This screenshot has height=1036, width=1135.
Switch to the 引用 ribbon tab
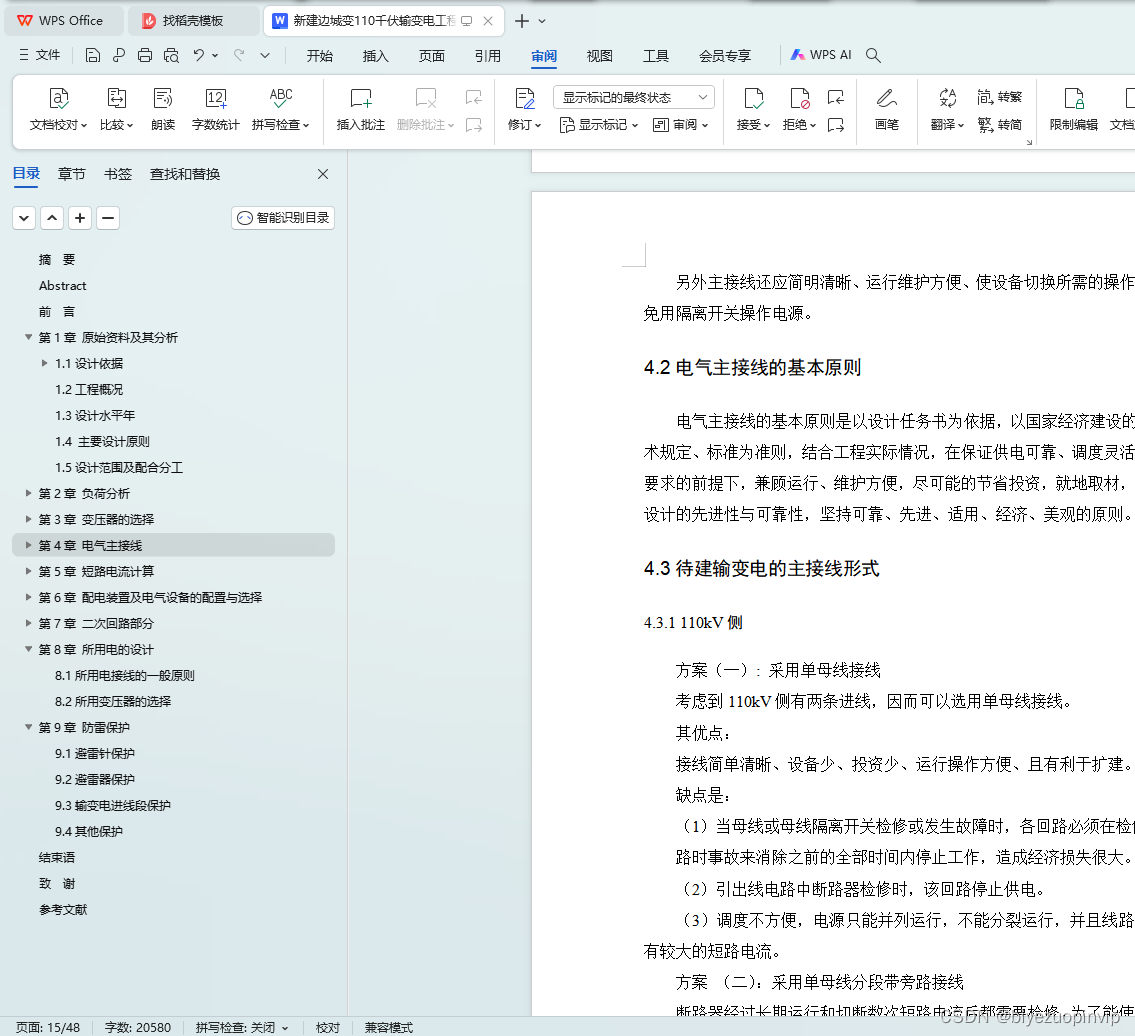488,56
